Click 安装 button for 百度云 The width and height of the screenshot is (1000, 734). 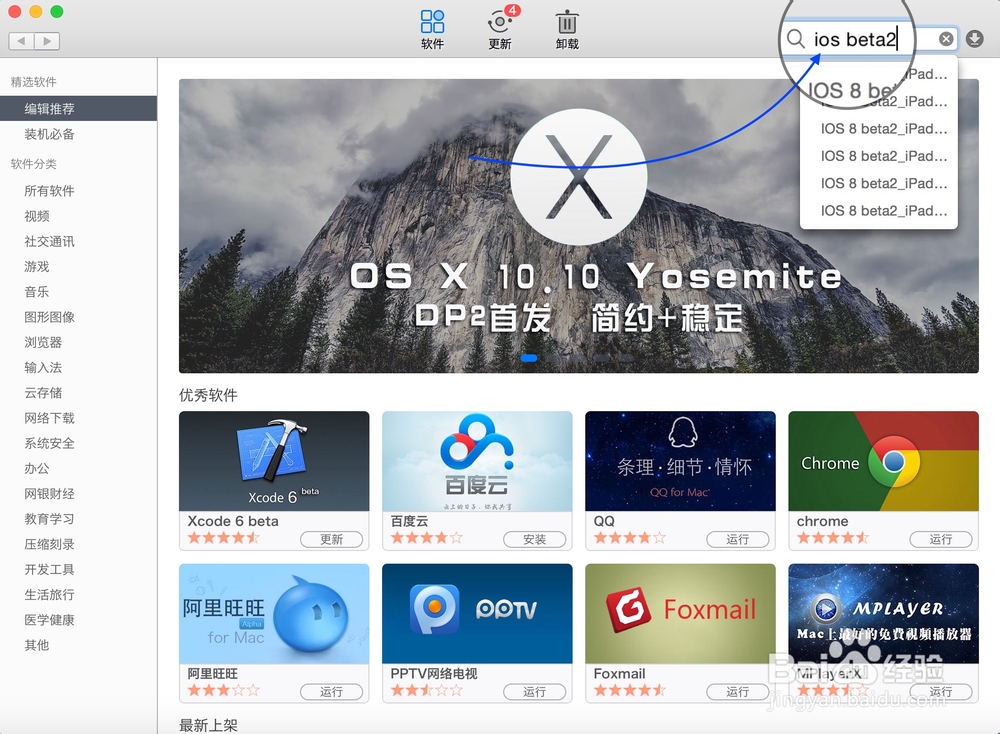534,539
